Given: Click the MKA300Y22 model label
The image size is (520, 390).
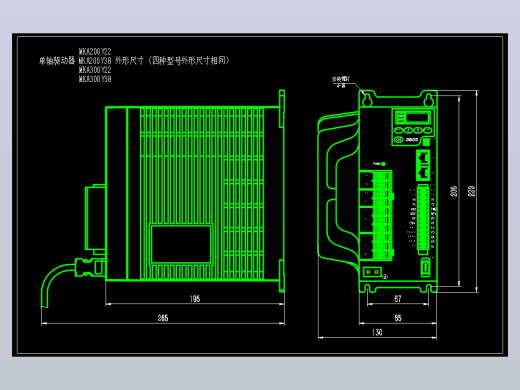Looking at the screenshot, I should tap(95, 70).
